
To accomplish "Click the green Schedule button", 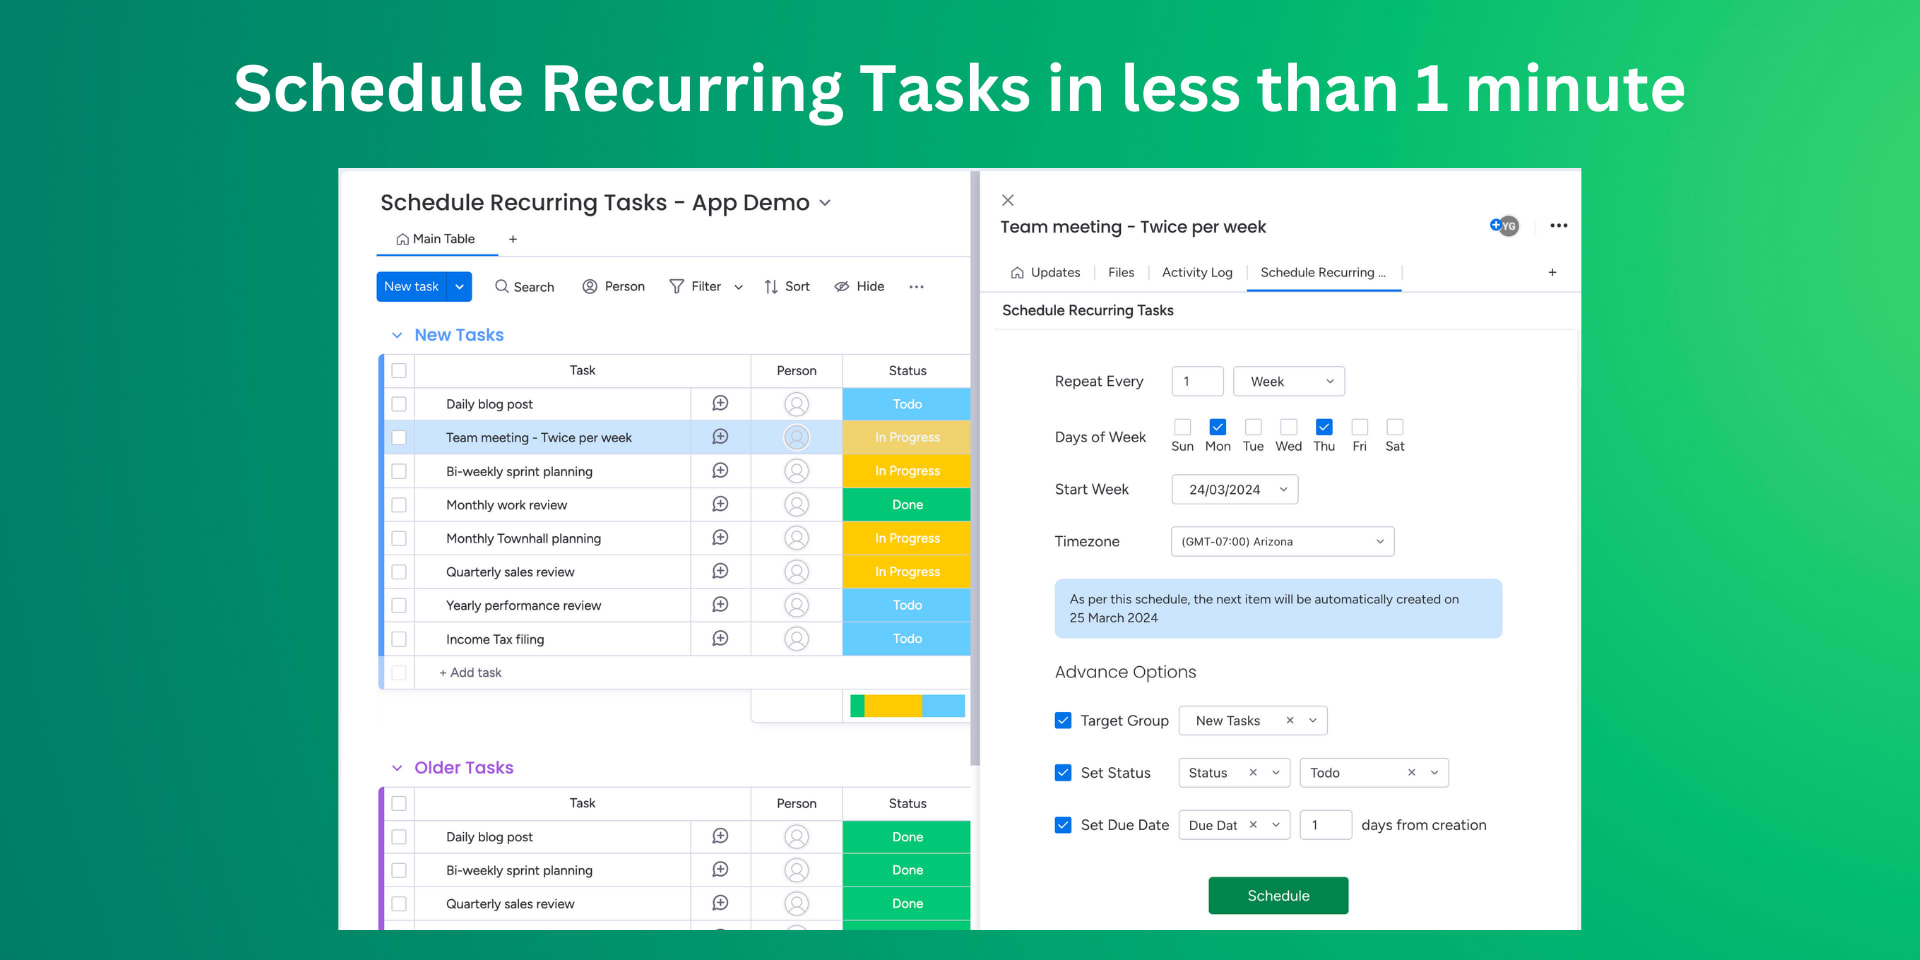I will (x=1278, y=895).
